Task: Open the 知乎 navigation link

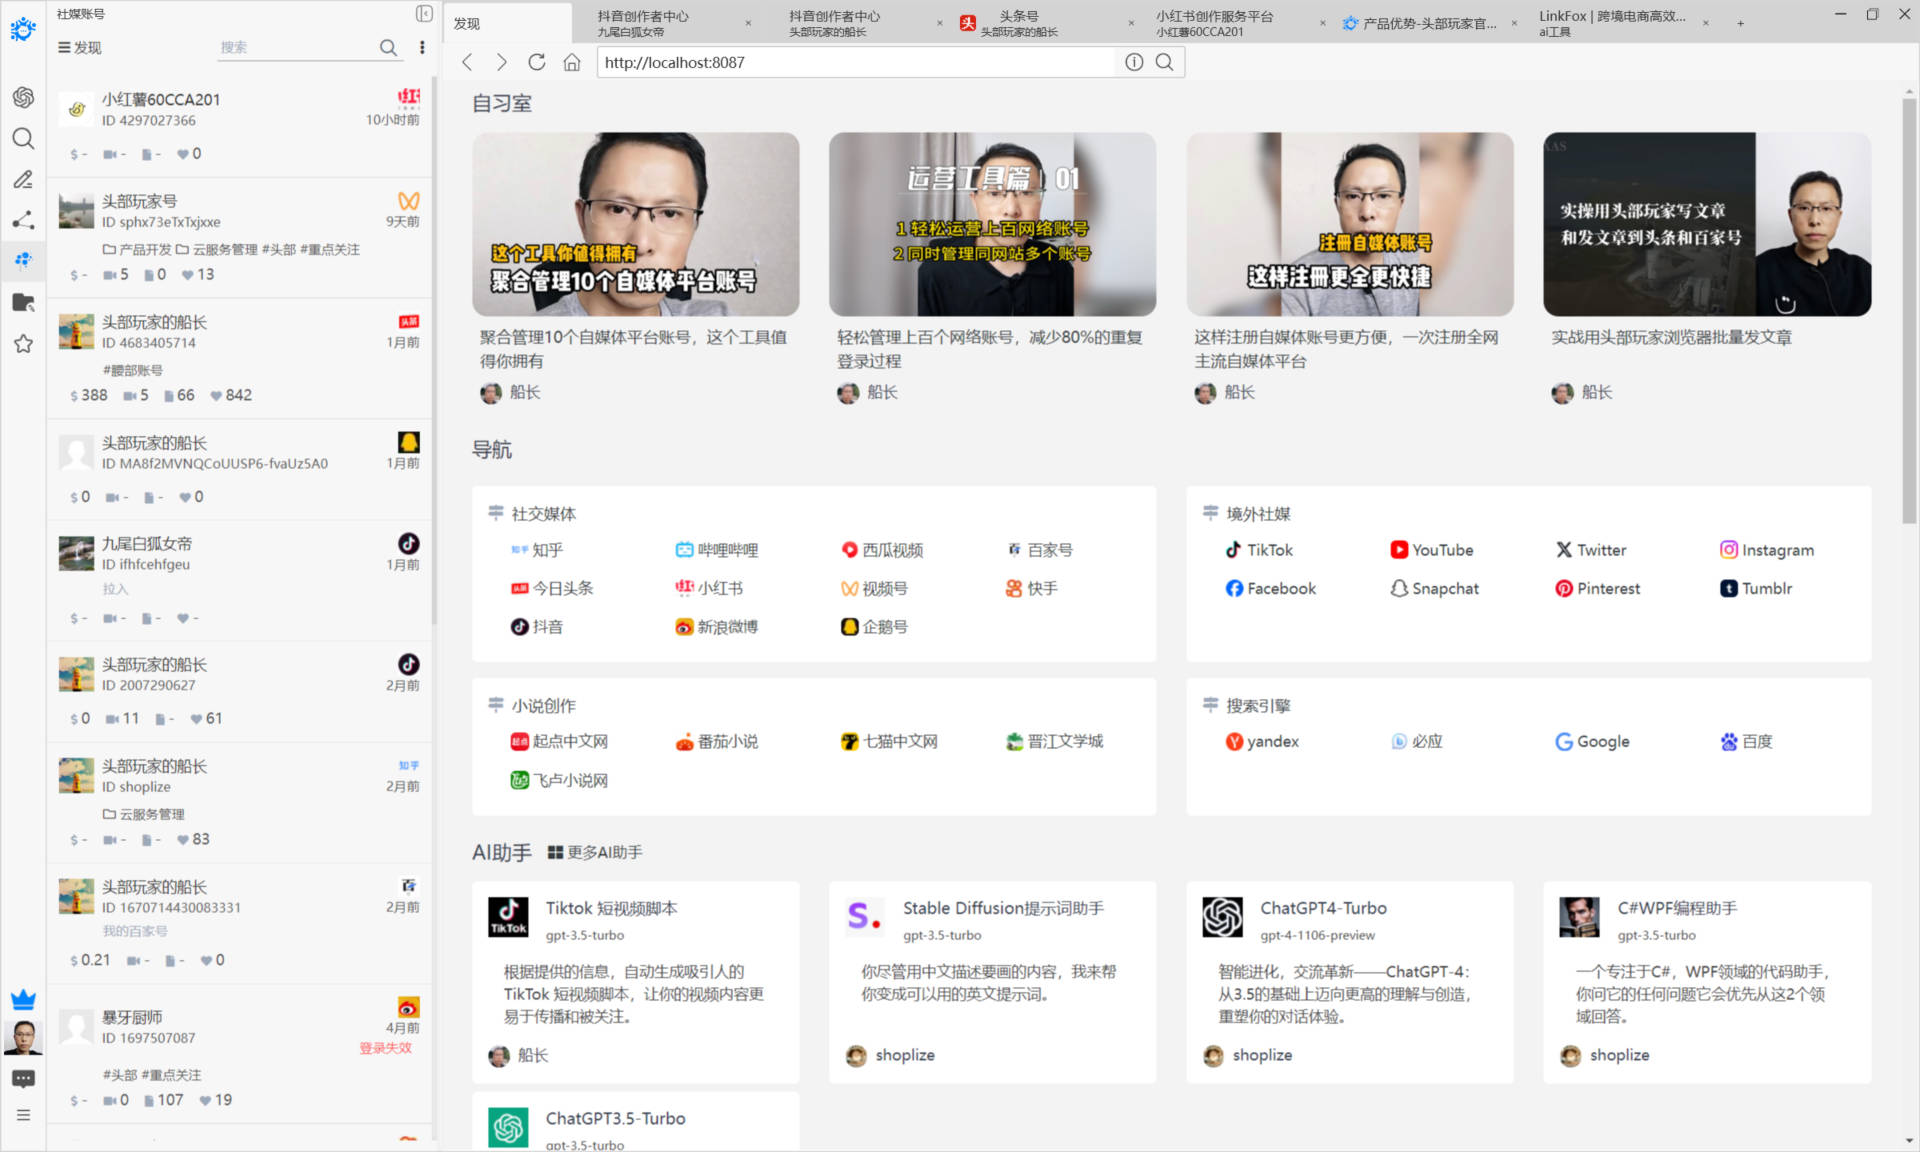Action: coord(537,550)
